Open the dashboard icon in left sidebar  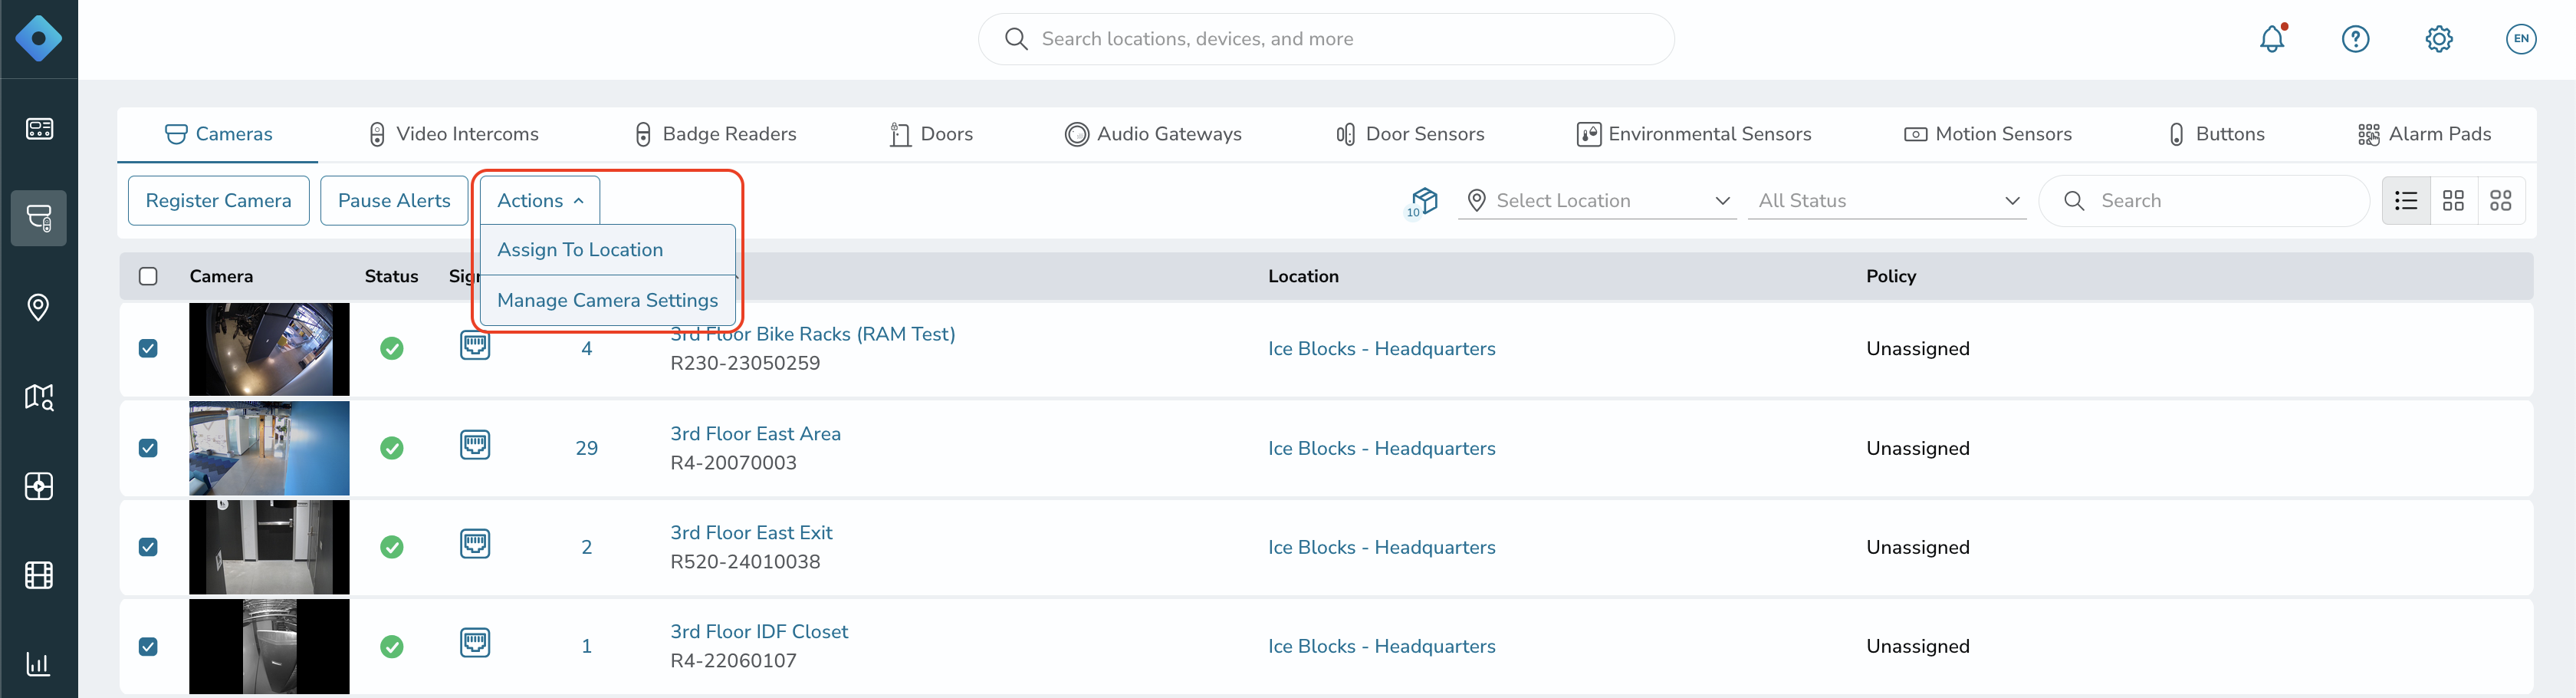[39, 129]
